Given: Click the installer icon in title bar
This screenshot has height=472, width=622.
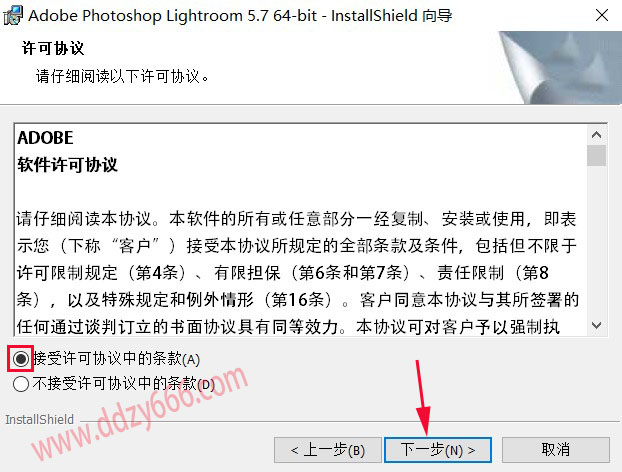Looking at the screenshot, I should [x=13, y=15].
